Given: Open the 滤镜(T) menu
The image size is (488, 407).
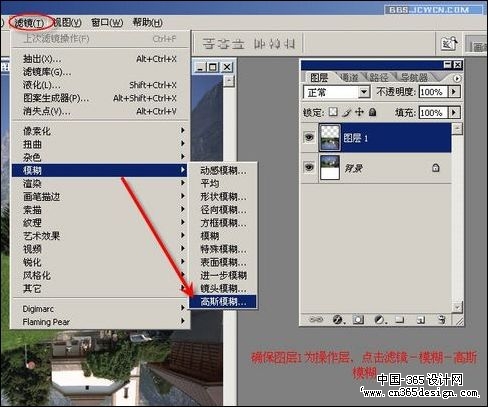Looking at the screenshot, I should click(30, 23).
